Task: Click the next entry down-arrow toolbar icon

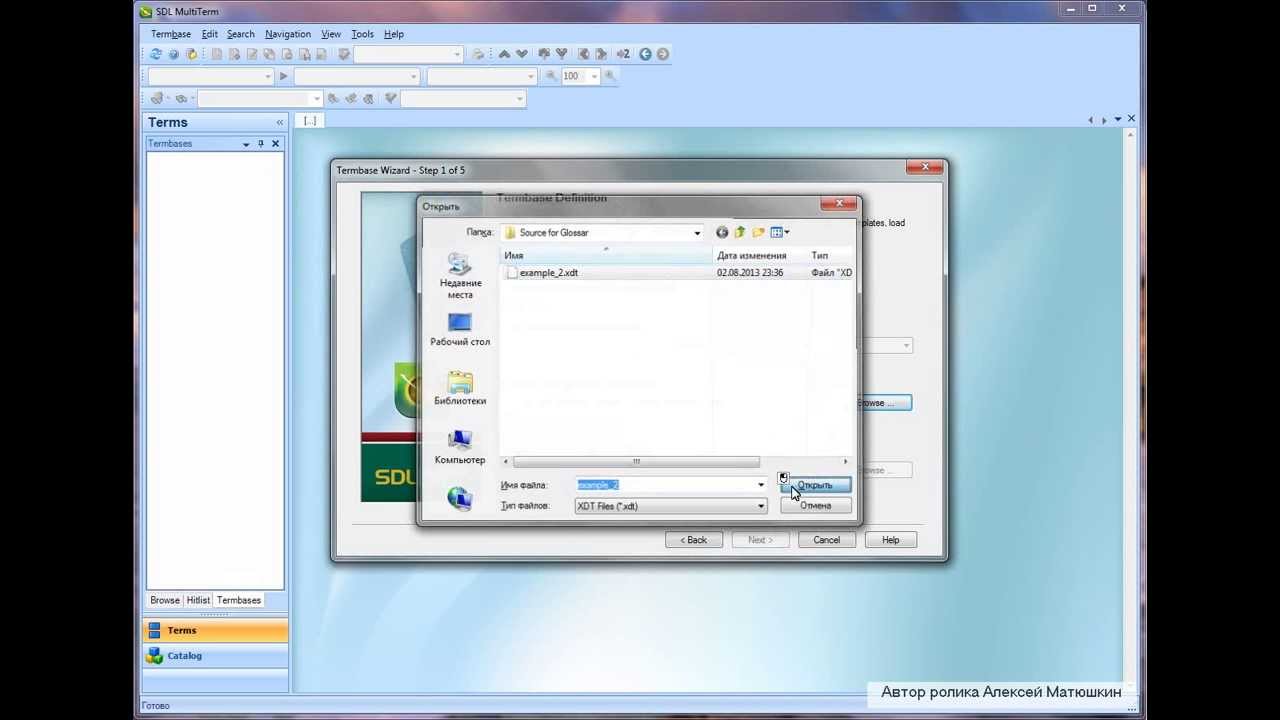Action: pyautogui.click(x=521, y=54)
